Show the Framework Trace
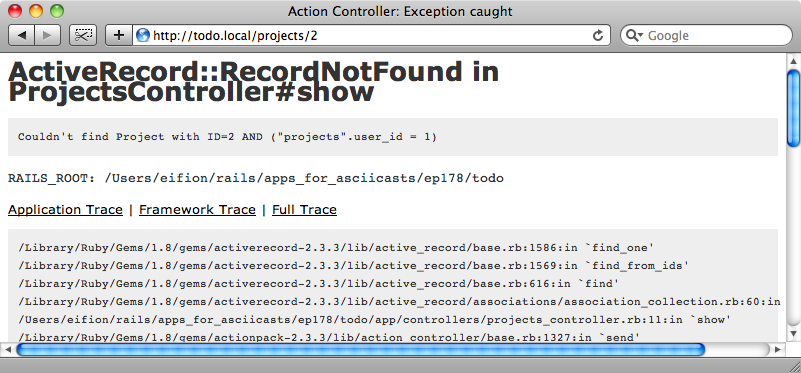801x373 pixels. pos(197,209)
